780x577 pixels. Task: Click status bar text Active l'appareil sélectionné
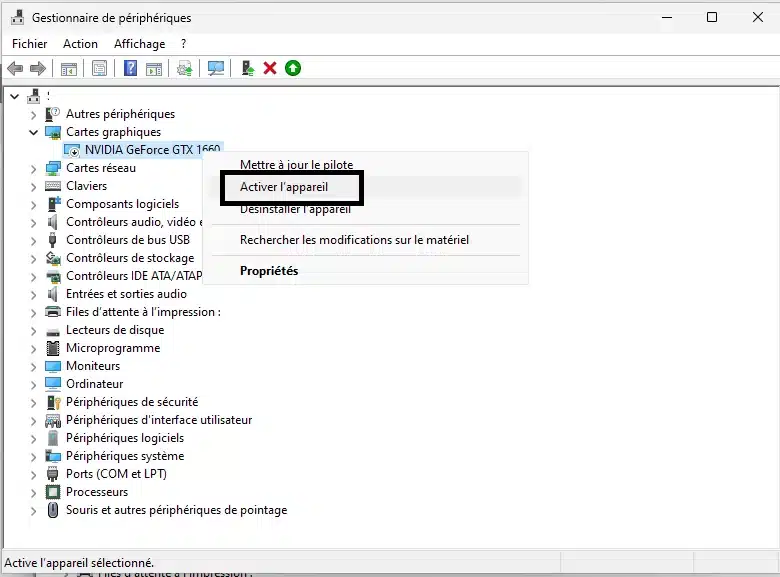79,563
